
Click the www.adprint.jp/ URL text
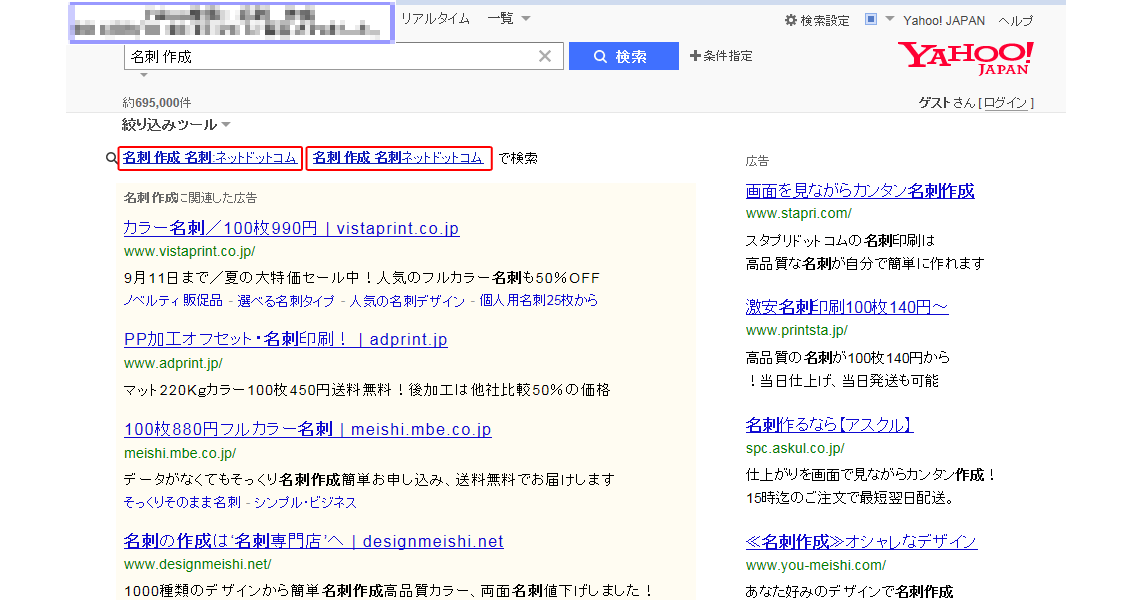(173, 363)
